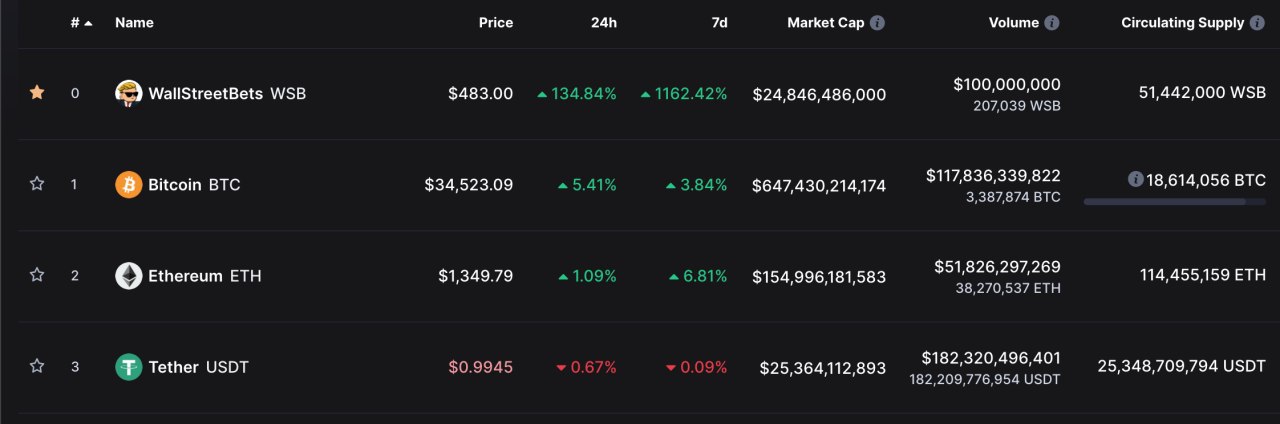Sort coins by 24h change header
Viewport: 1280px width, 424px height.
[603, 23]
